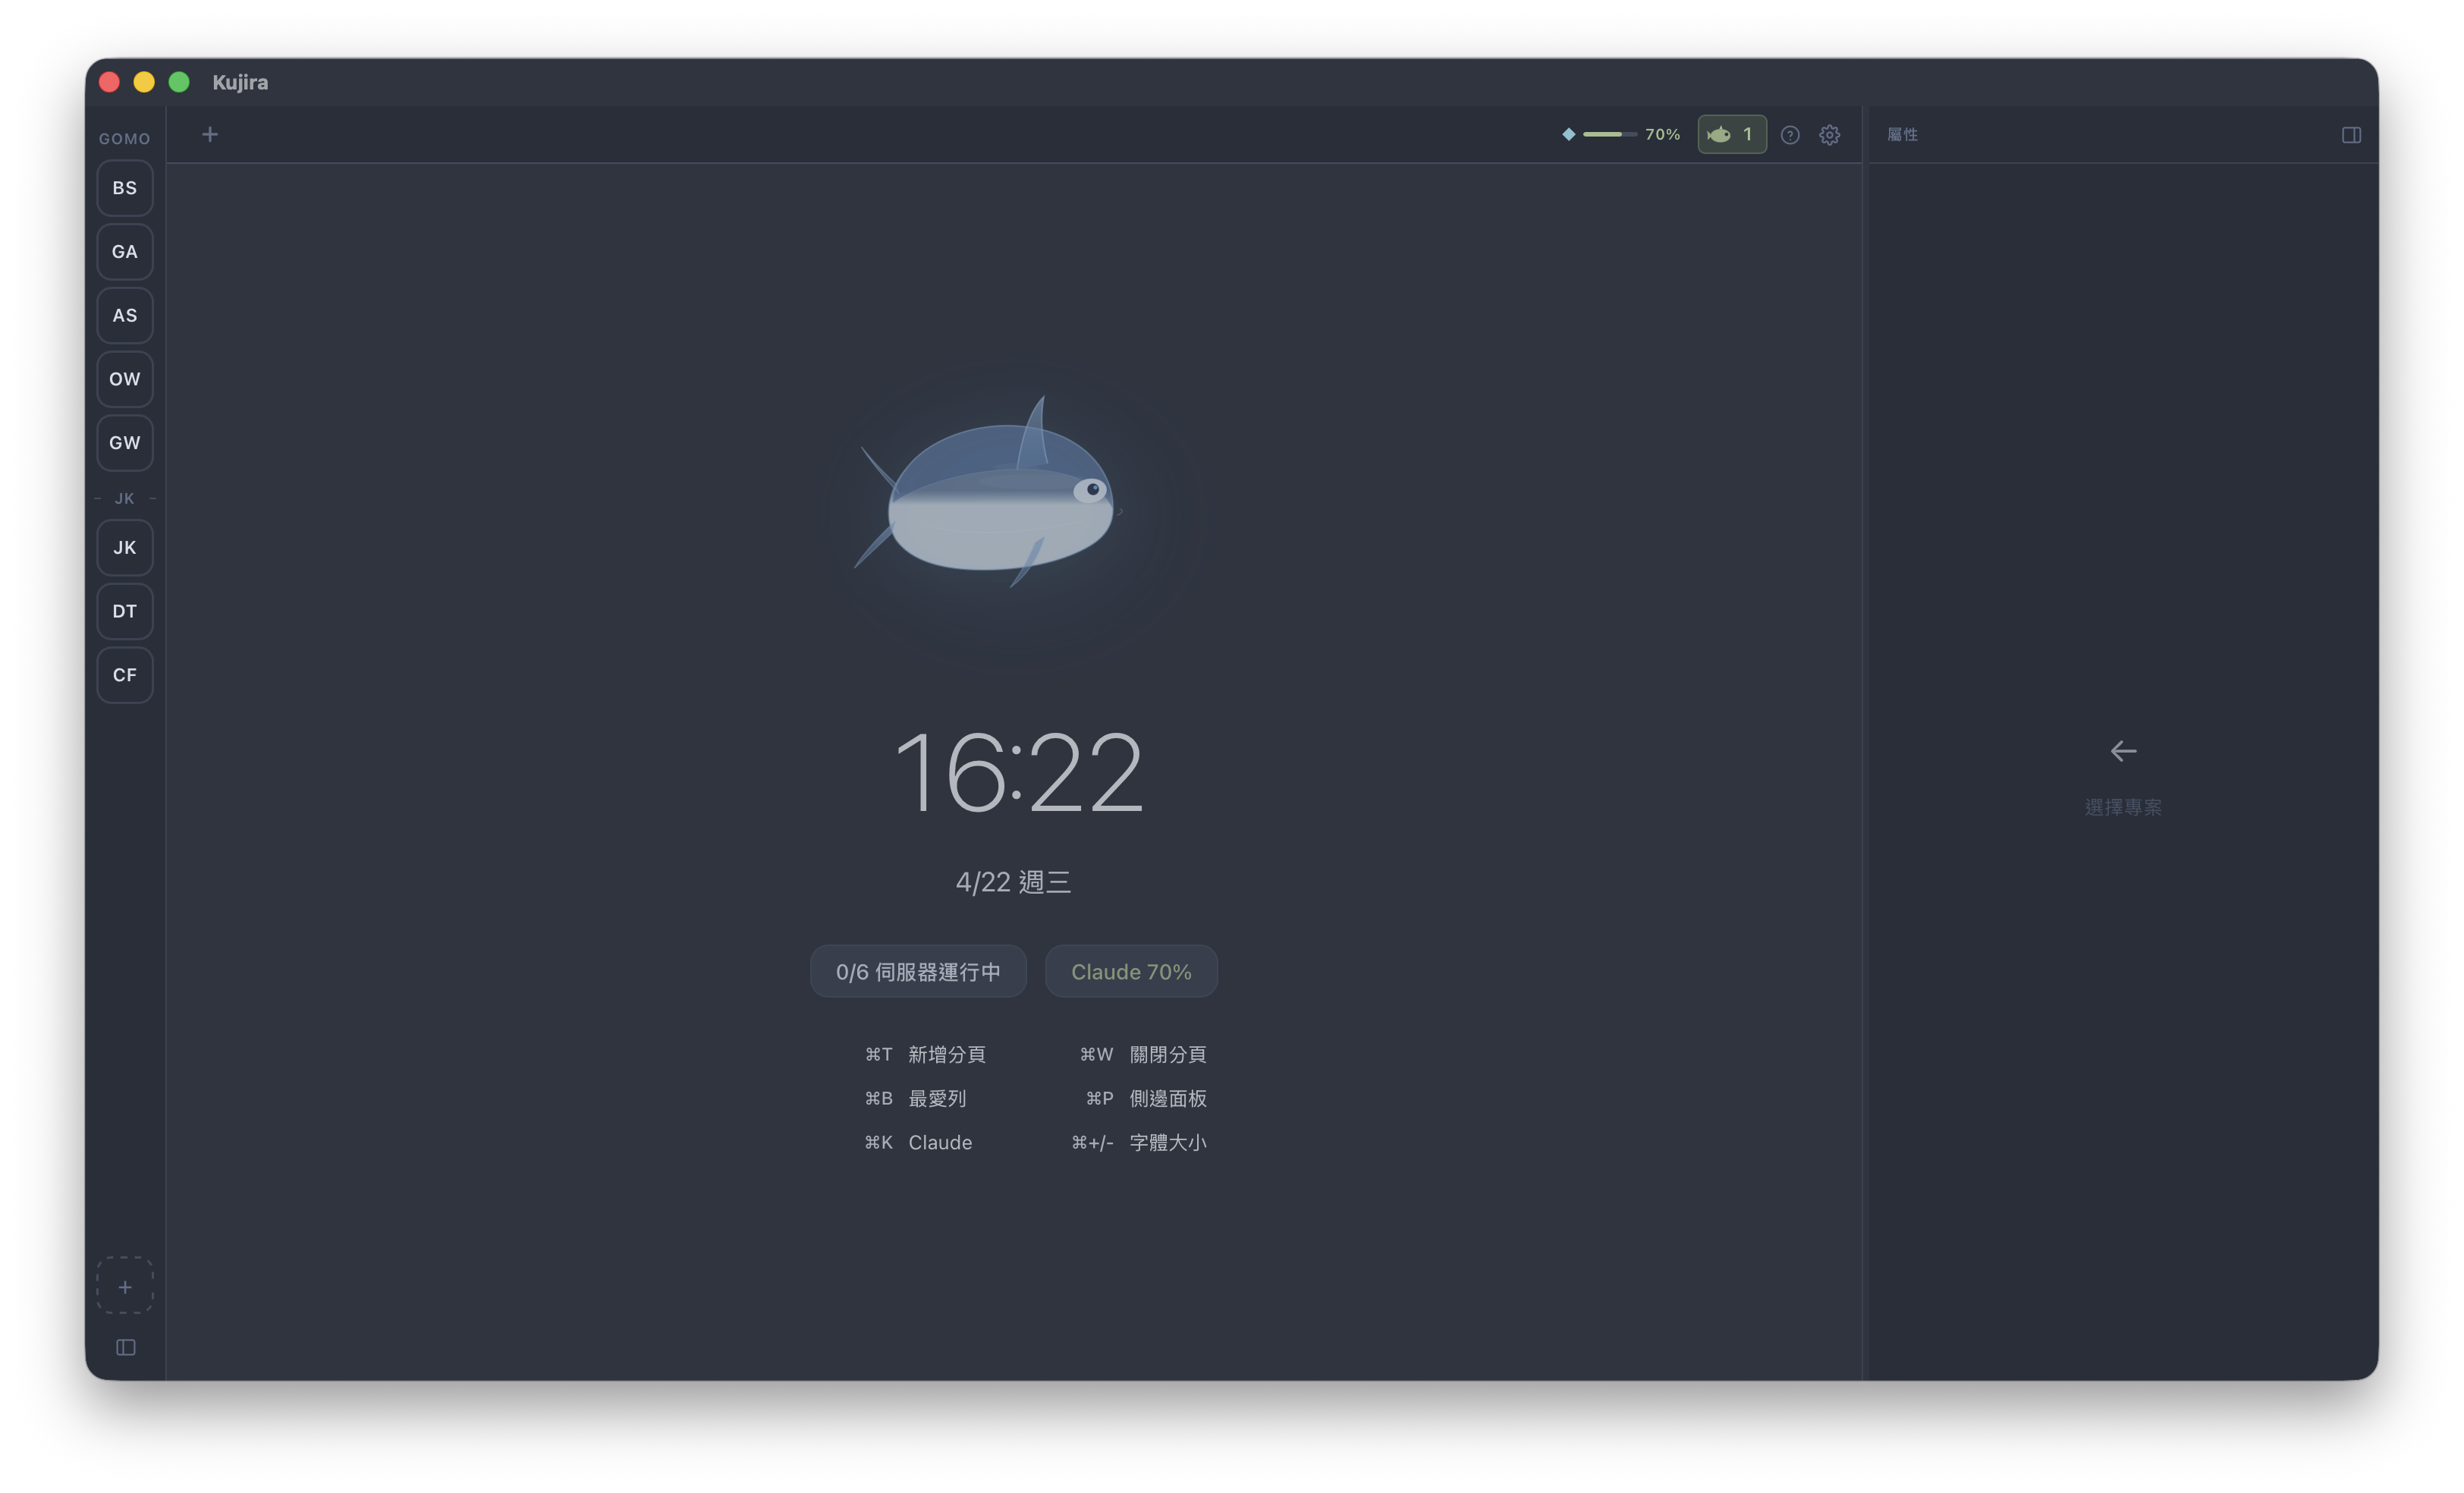Click the ⌘+/- 字體大小 shortcut hint
Viewport: 2464px width, 1493px height.
pyautogui.click(x=1139, y=1142)
